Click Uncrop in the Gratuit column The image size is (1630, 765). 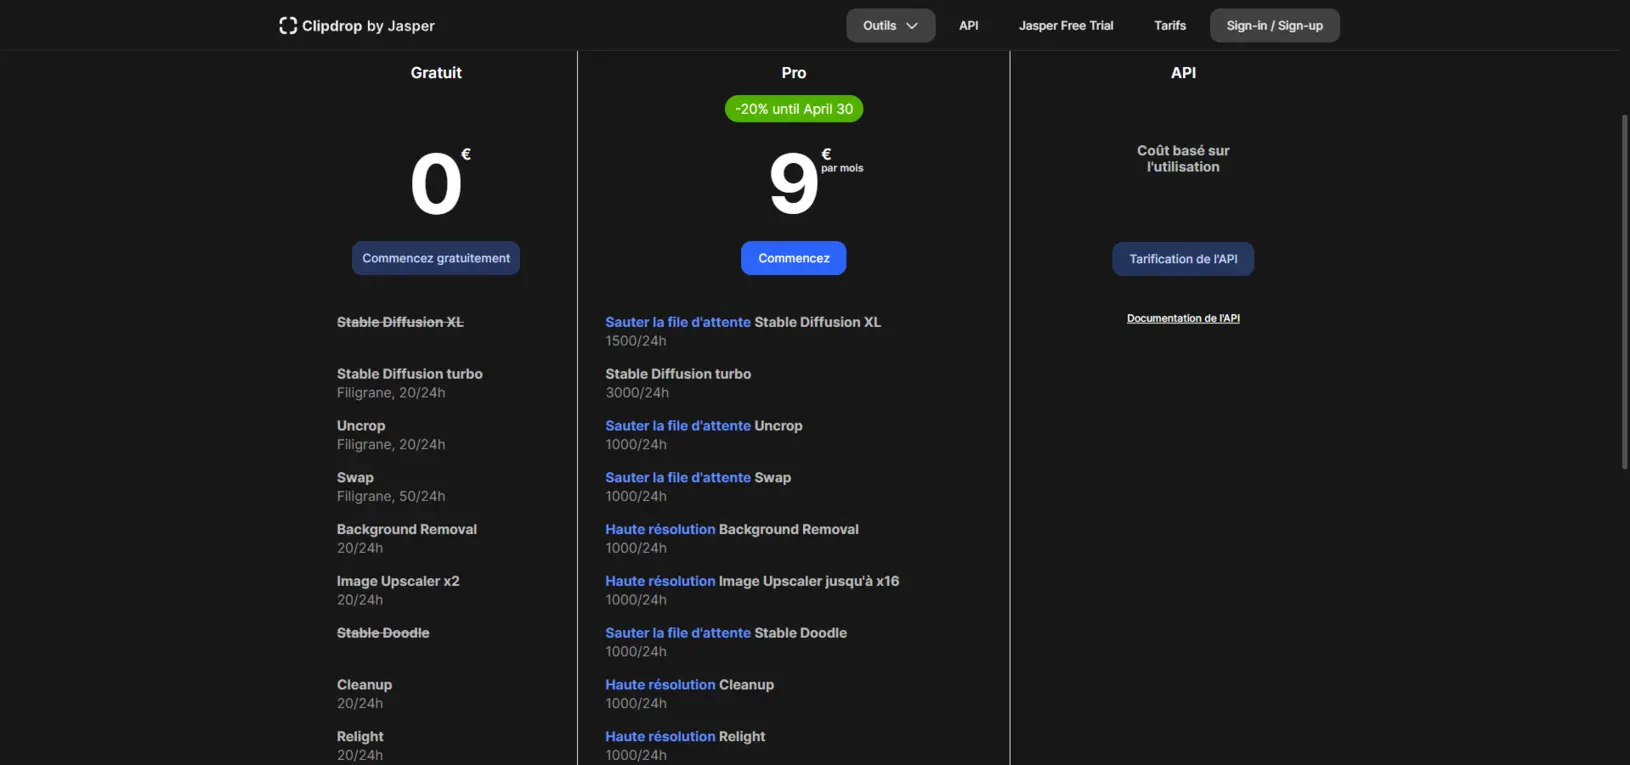pos(361,426)
